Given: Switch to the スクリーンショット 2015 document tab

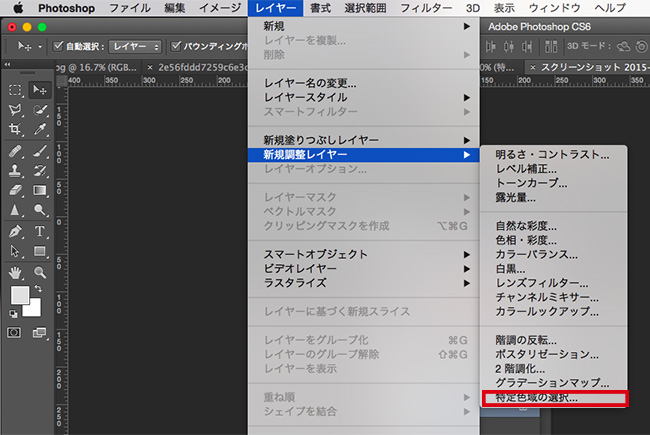Looking at the screenshot, I should click(590, 67).
